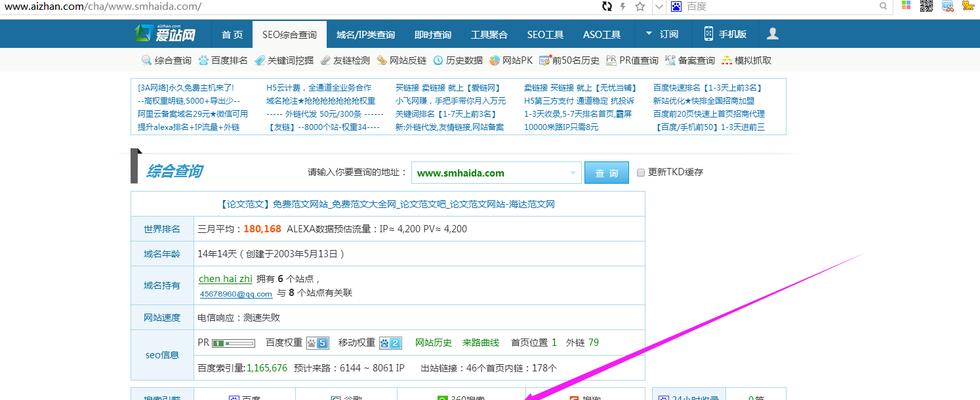Open the 首页 tab
Image resolution: width=980 pixels, height=400 pixels.
[x=232, y=34]
